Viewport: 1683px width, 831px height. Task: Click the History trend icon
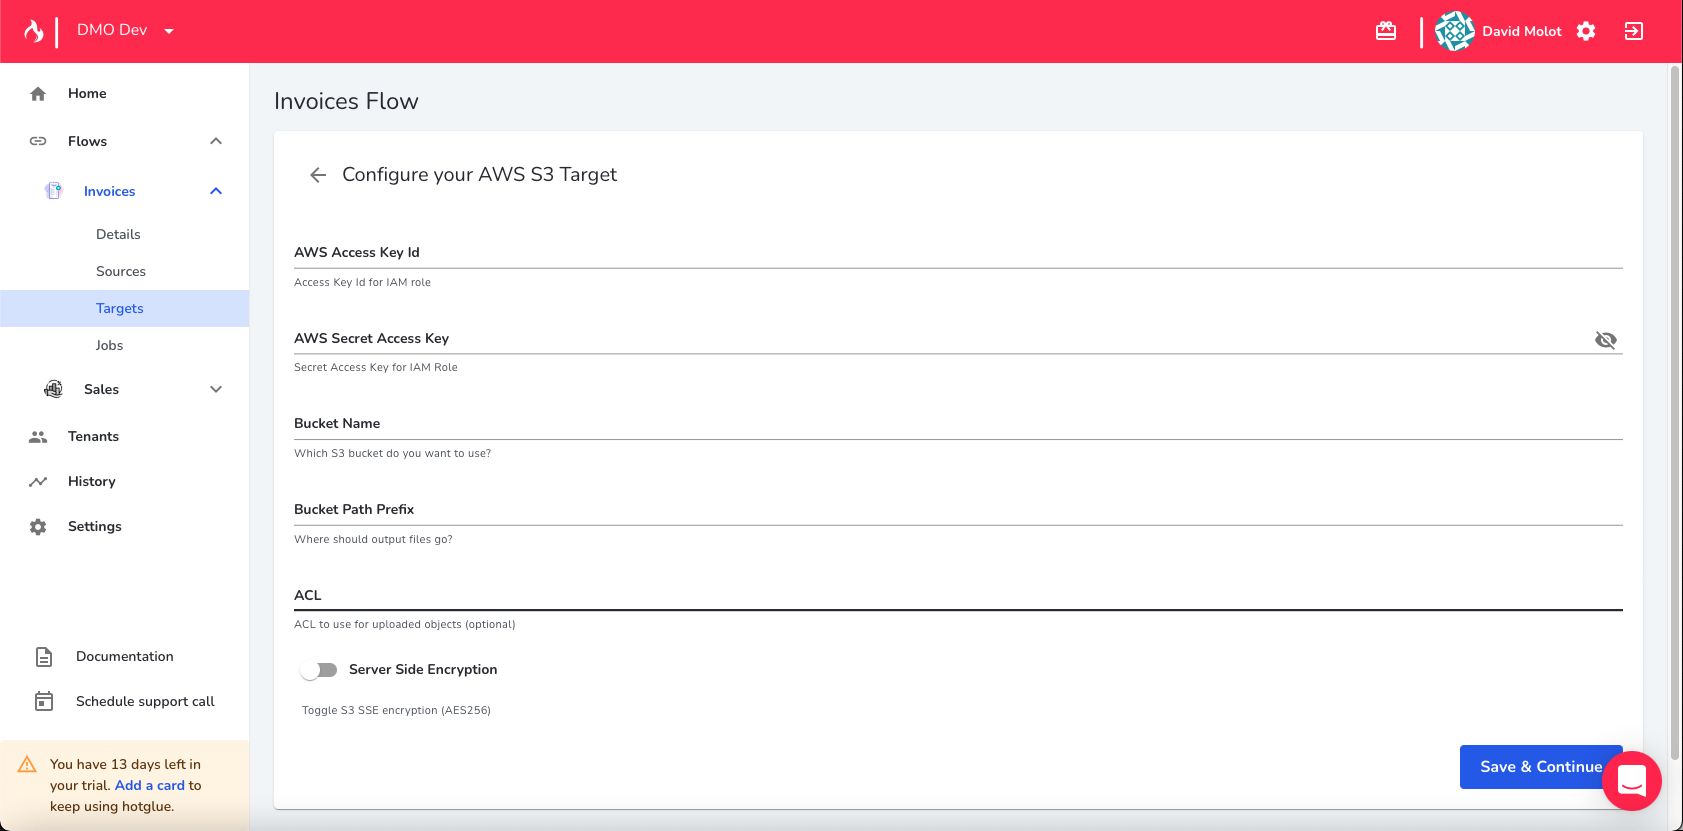[x=38, y=481]
